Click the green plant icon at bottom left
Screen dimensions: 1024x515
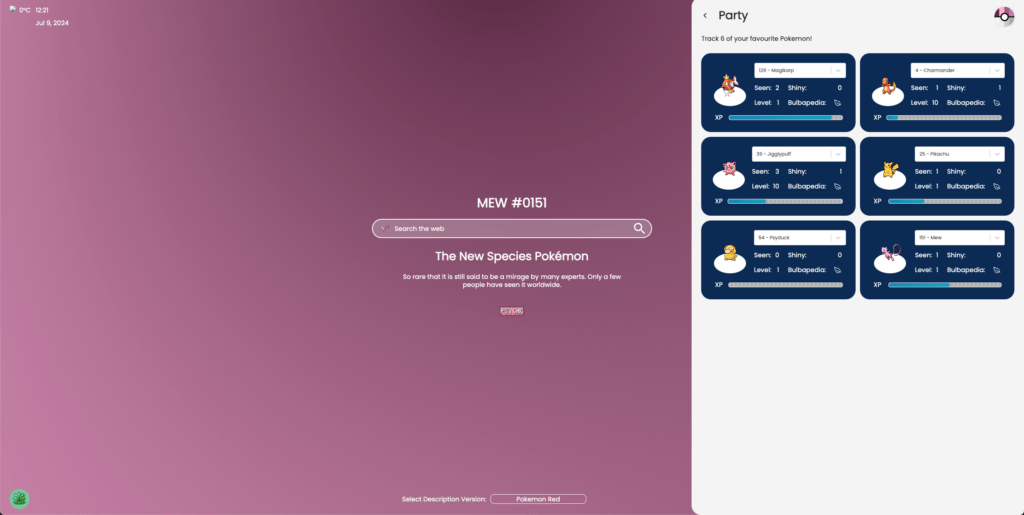point(20,499)
